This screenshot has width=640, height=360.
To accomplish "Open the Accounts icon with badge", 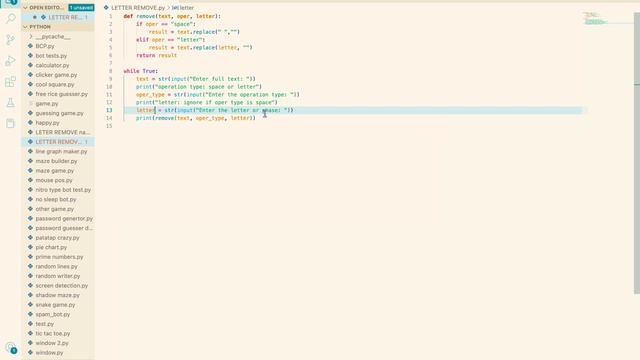I will (x=11, y=348).
